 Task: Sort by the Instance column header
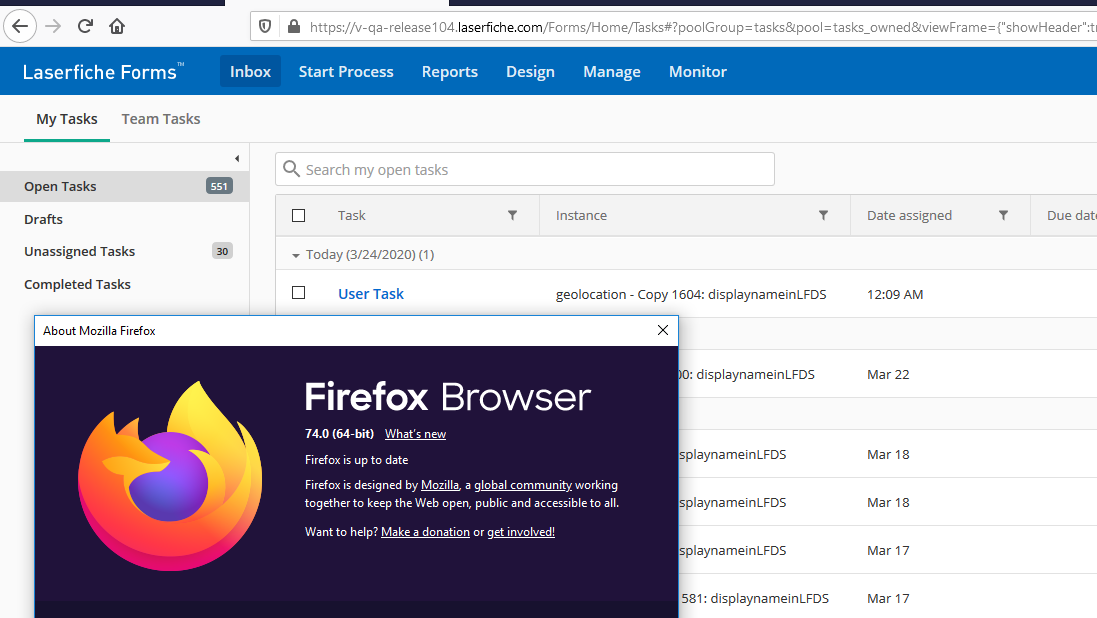point(581,216)
